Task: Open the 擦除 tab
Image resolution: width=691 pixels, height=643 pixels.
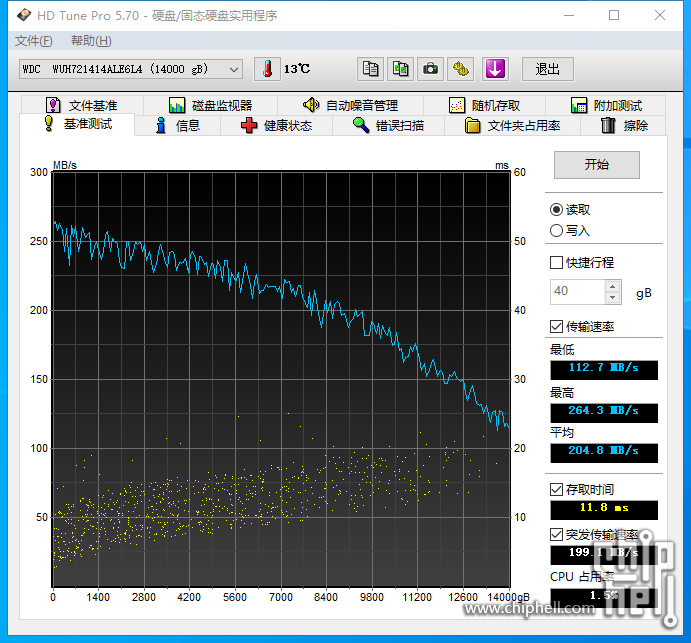Action: [624, 126]
